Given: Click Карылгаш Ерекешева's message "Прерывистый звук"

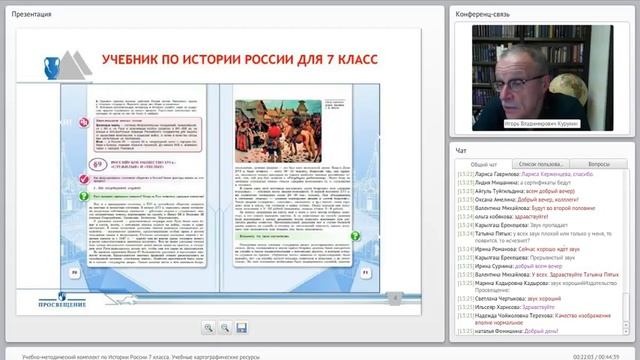Looking at the screenshot, I should pos(516,258).
